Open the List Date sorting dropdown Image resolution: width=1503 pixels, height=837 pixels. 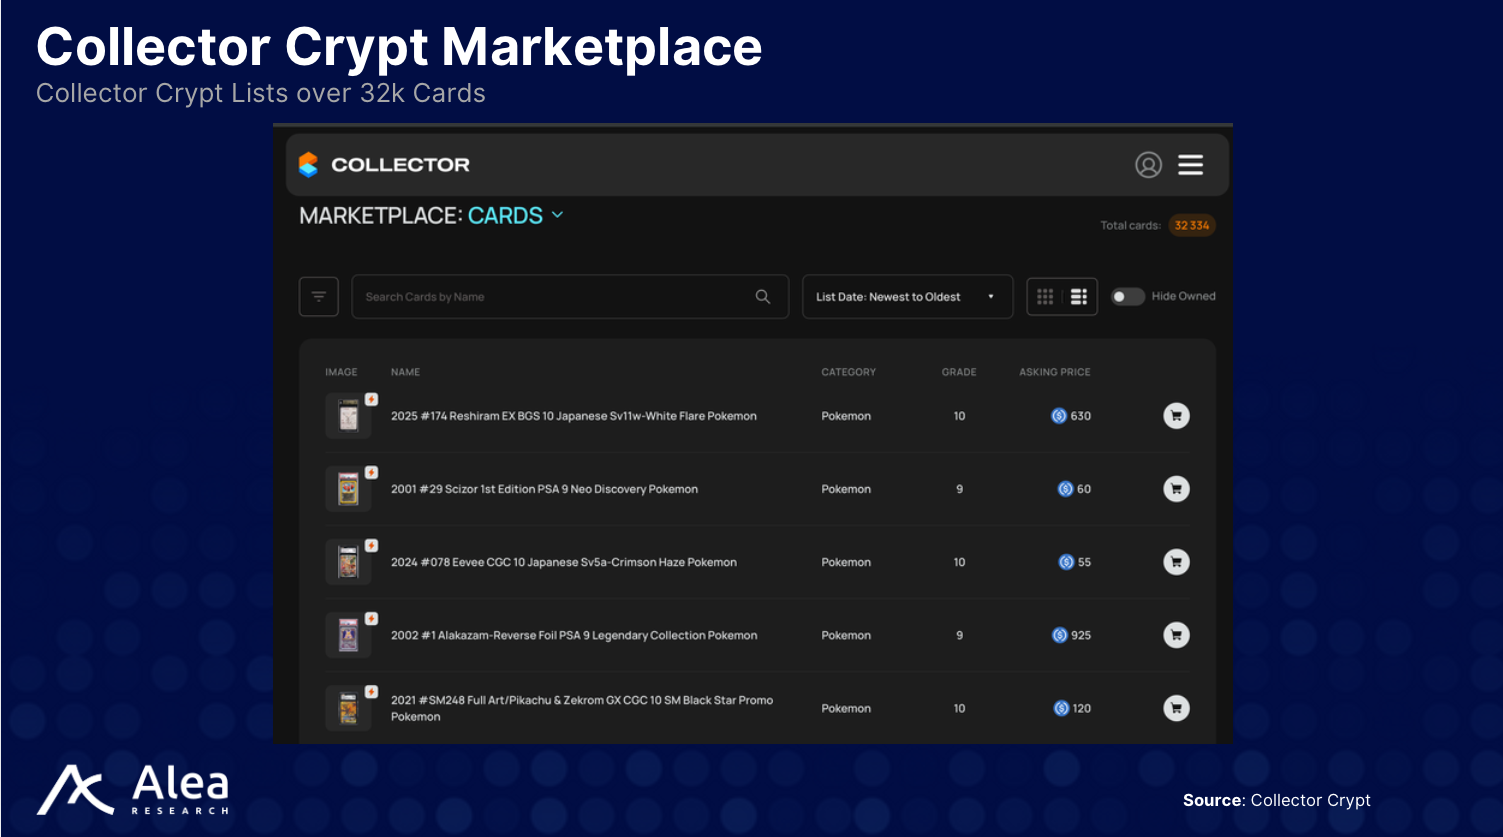pos(906,296)
